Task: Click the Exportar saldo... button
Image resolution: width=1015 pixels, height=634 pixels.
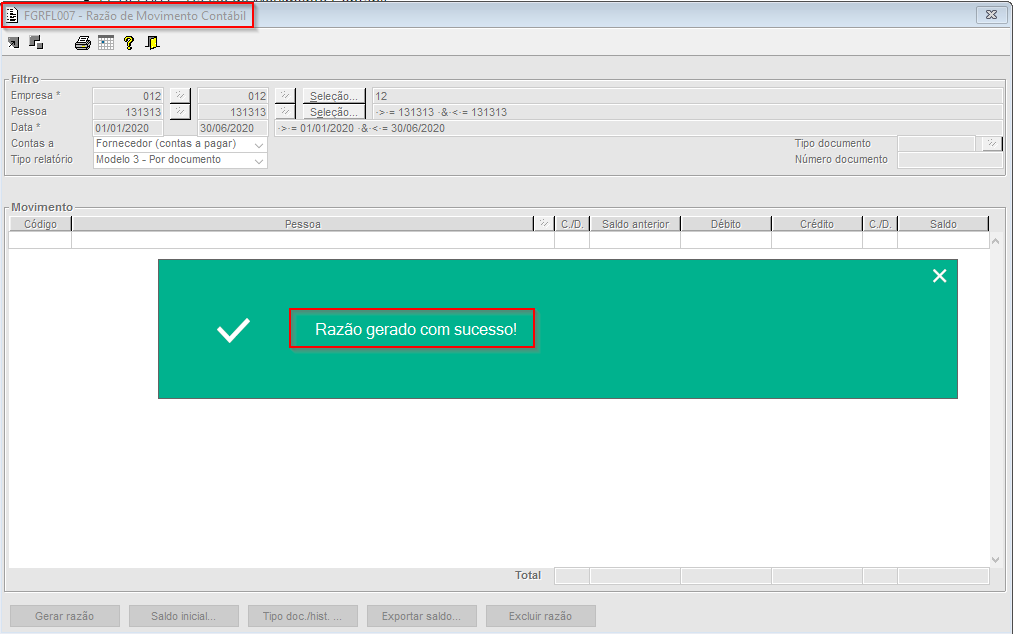Action: point(422,616)
